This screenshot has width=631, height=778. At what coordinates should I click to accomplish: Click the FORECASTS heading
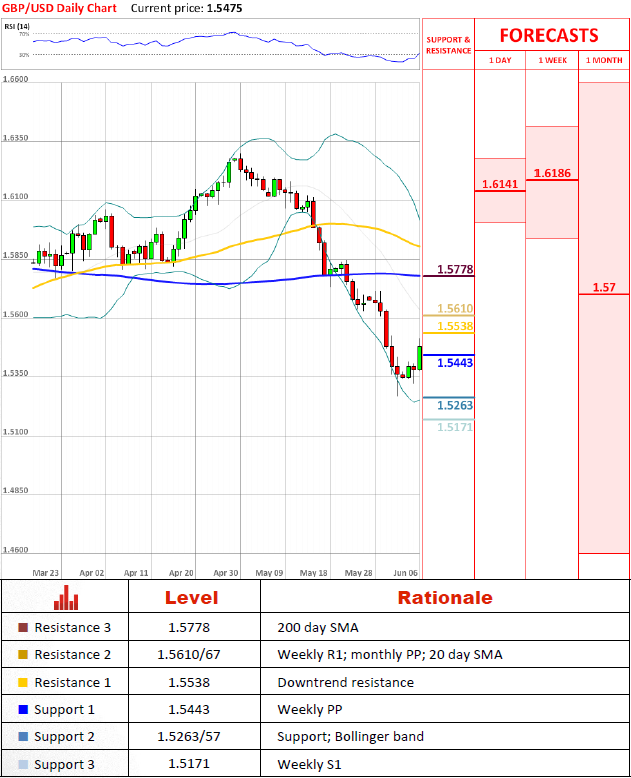[x=549, y=36]
